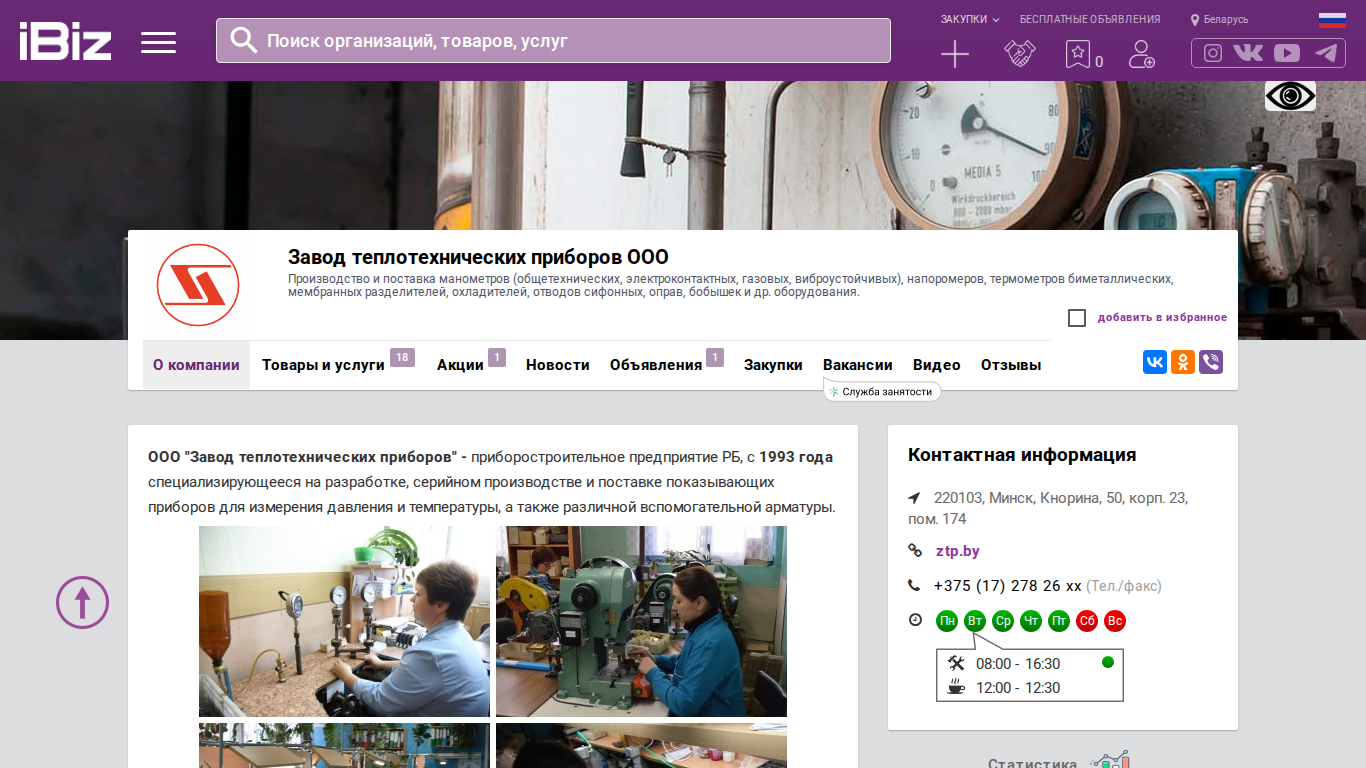Open iBiz Telegram channel icon
The width and height of the screenshot is (1366, 768).
pyautogui.click(x=1326, y=53)
